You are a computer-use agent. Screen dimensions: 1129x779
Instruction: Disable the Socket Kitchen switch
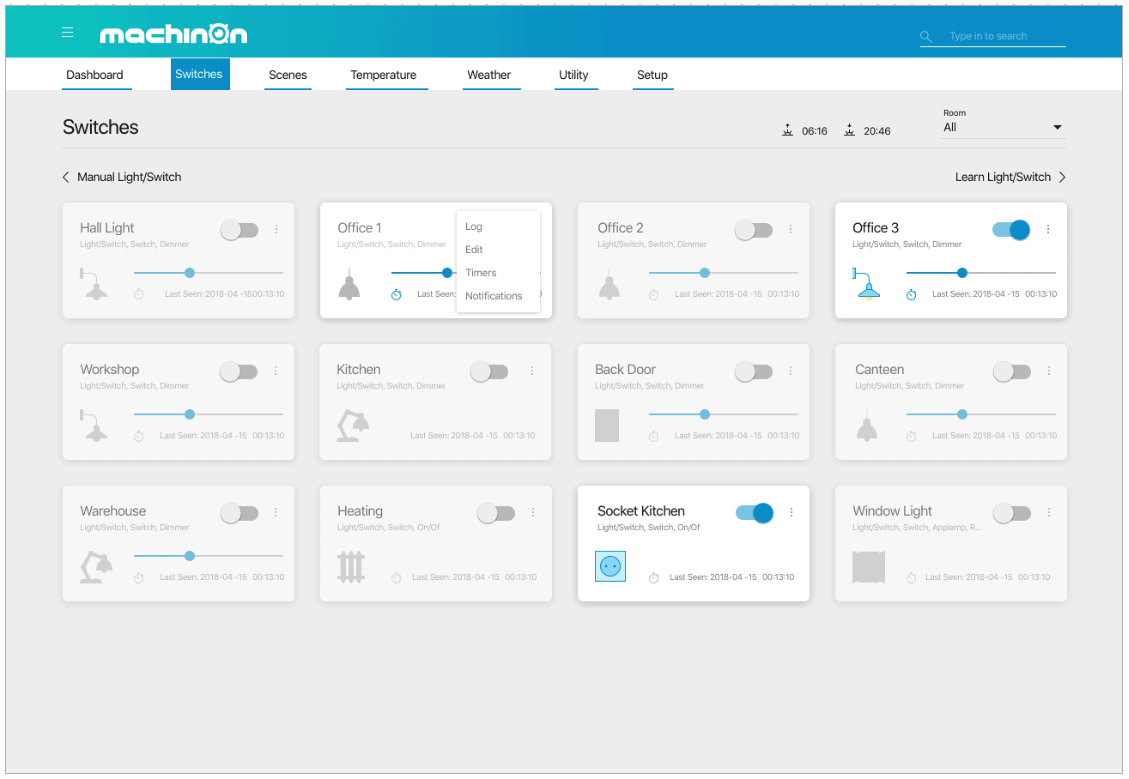(755, 512)
